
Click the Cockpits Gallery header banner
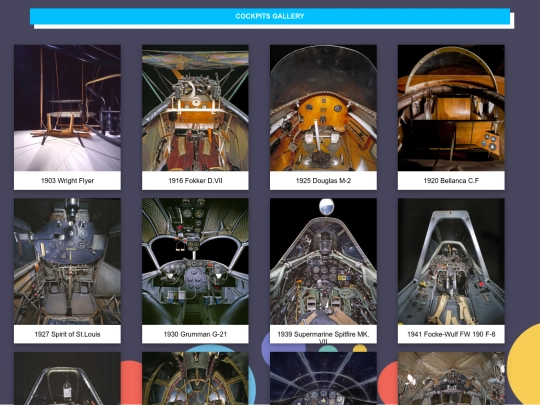tap(270, 16)
